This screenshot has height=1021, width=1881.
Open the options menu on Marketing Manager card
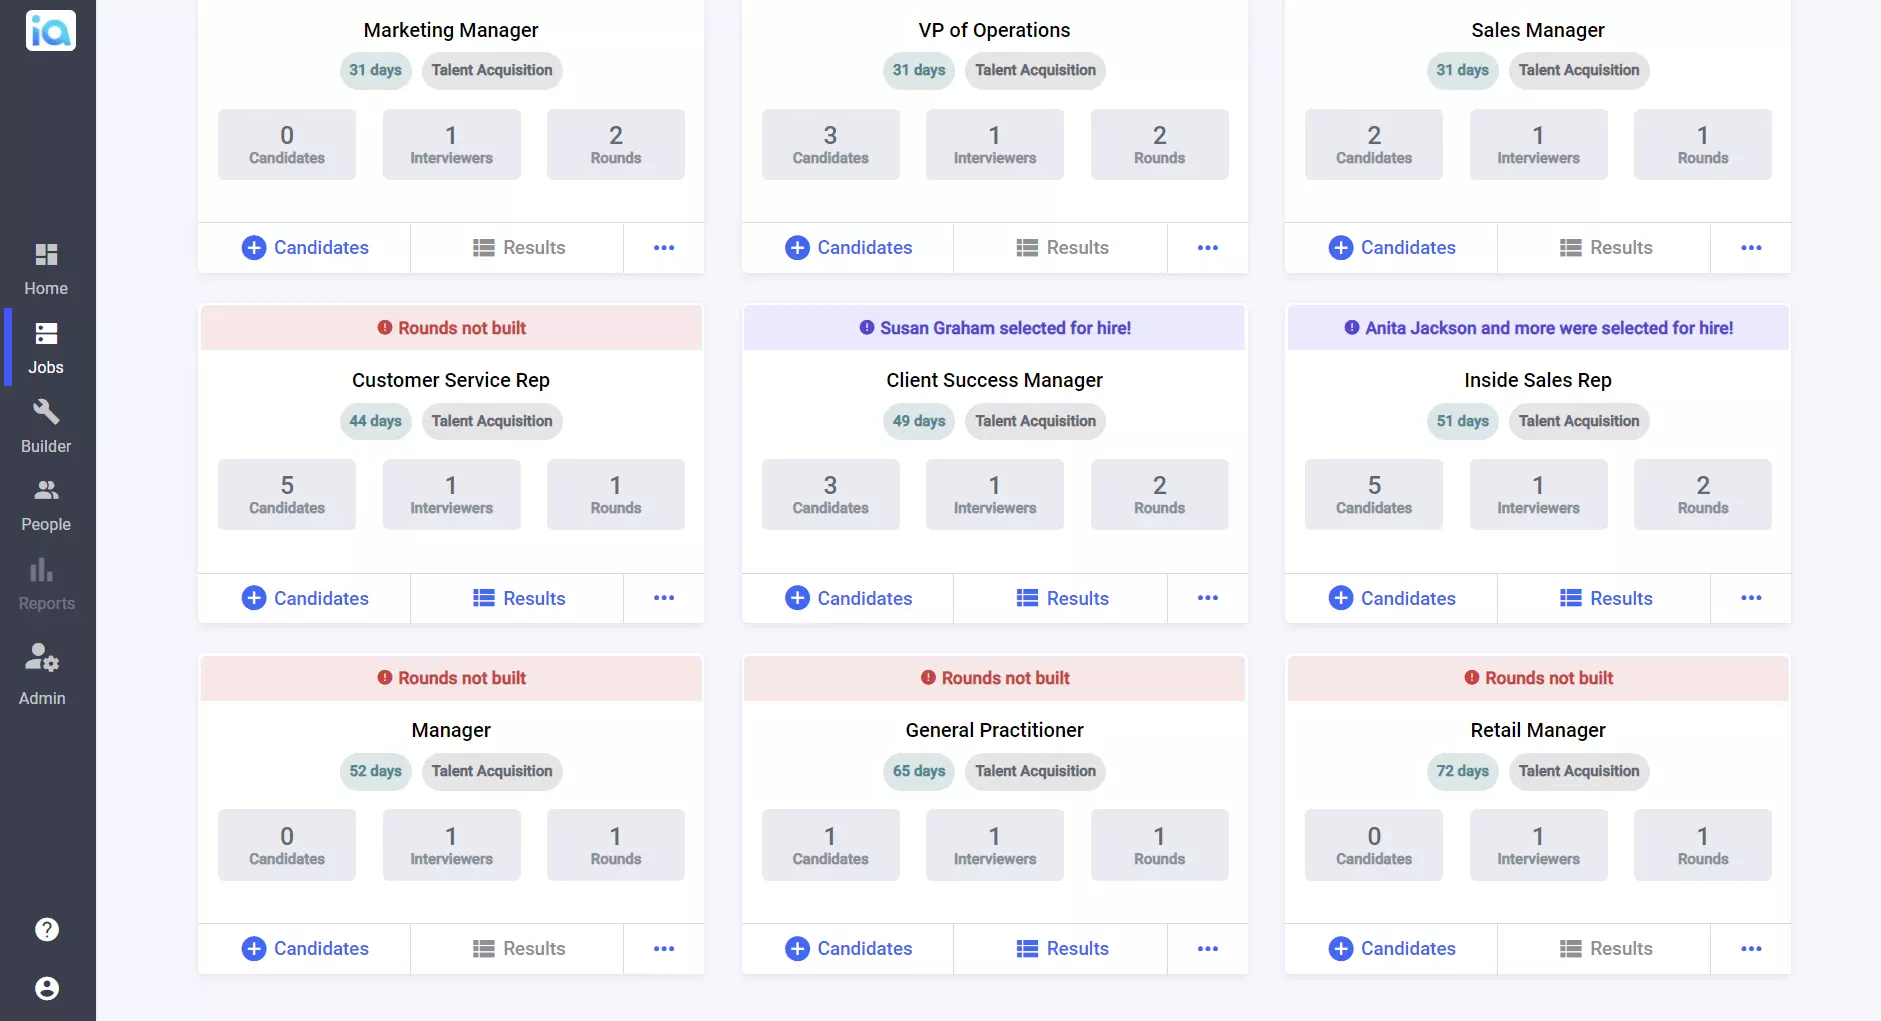[x=663, y=247]
